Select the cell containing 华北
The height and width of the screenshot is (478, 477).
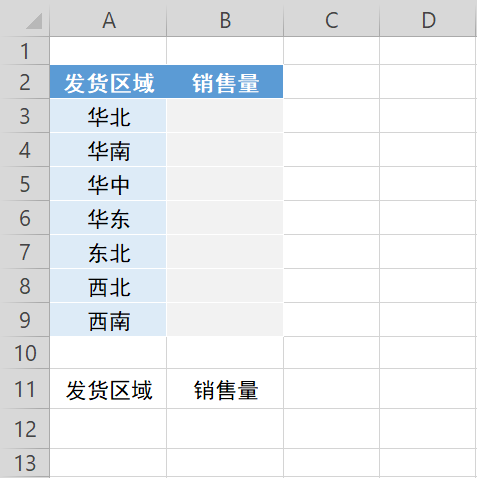[108, 116]
